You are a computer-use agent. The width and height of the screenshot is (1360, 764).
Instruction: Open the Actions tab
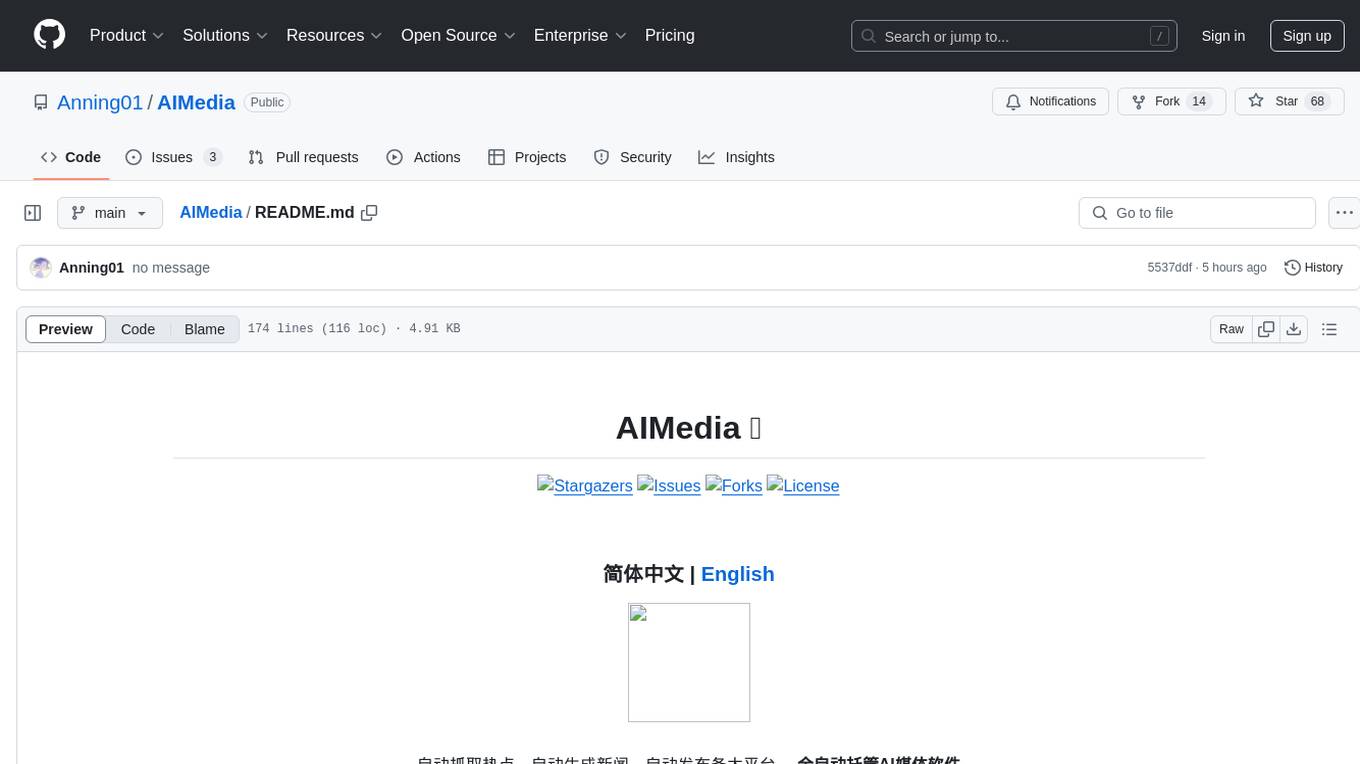click(424, 157)
